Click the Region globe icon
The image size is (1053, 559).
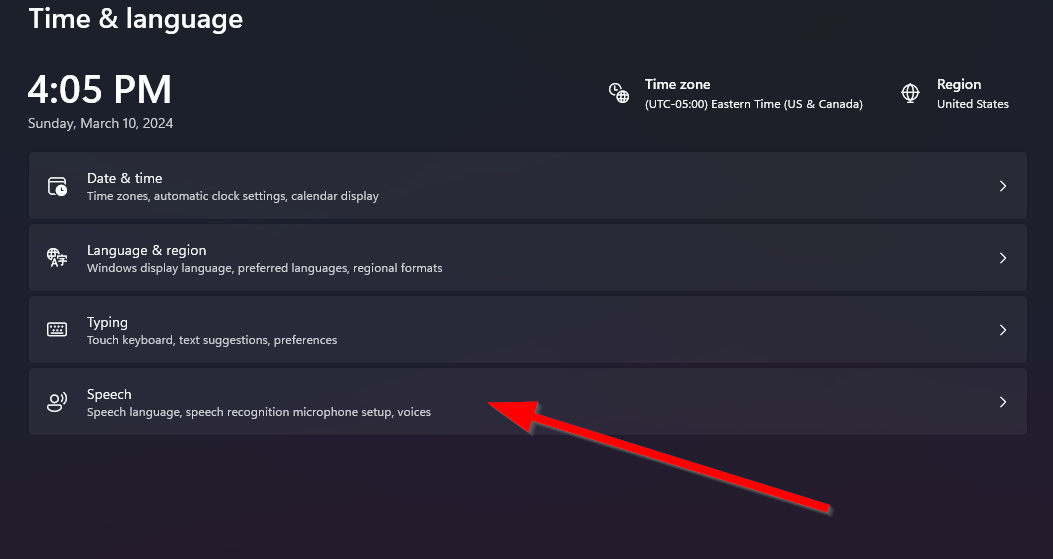pos(910,93)
